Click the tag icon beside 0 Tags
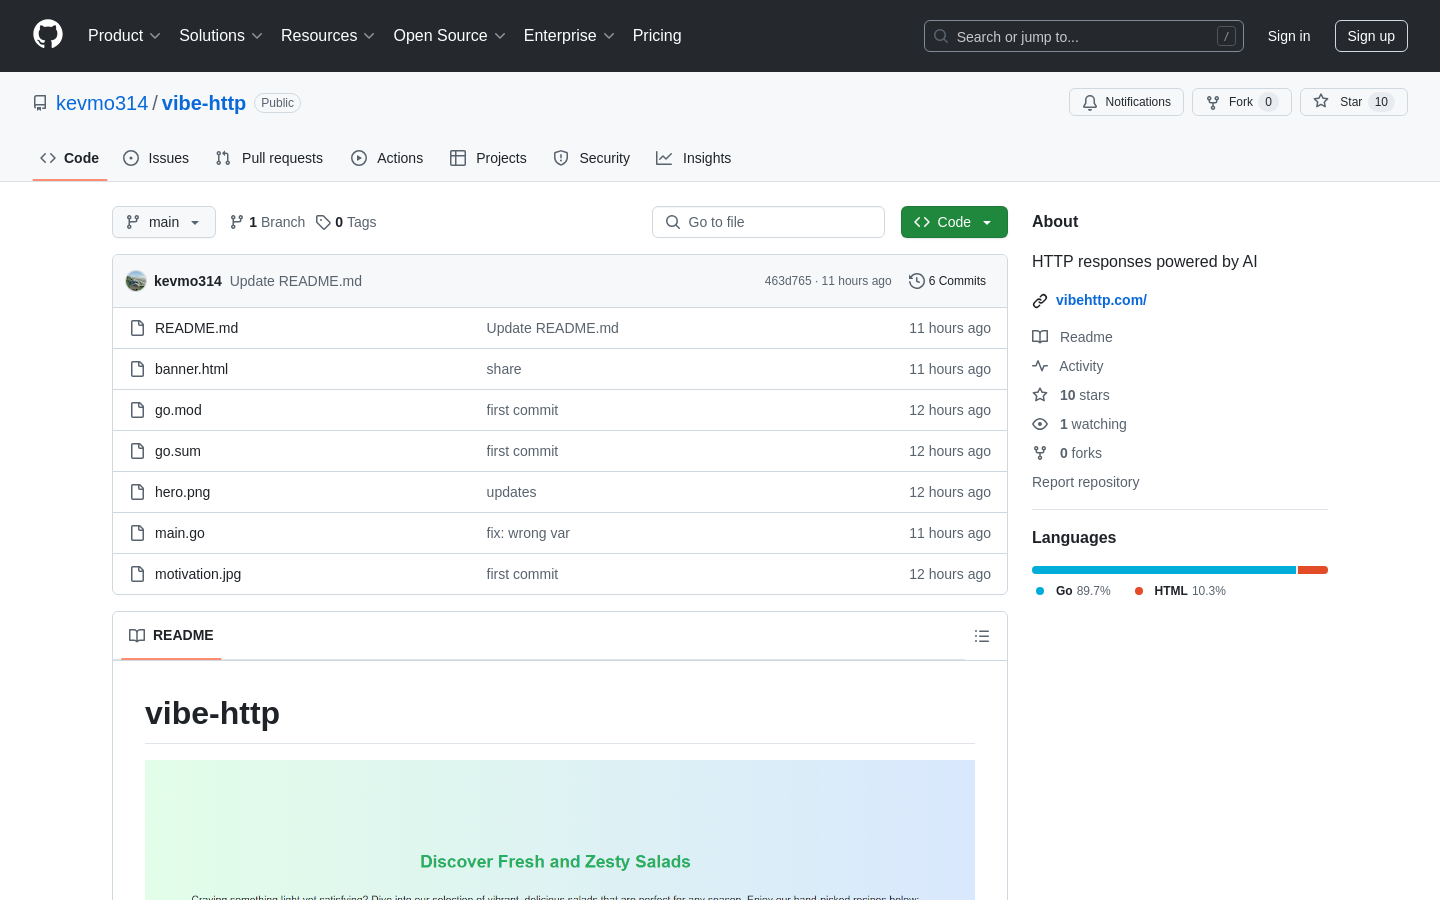The width and height of the screenshot is (1440, 900). click(323, 222)
